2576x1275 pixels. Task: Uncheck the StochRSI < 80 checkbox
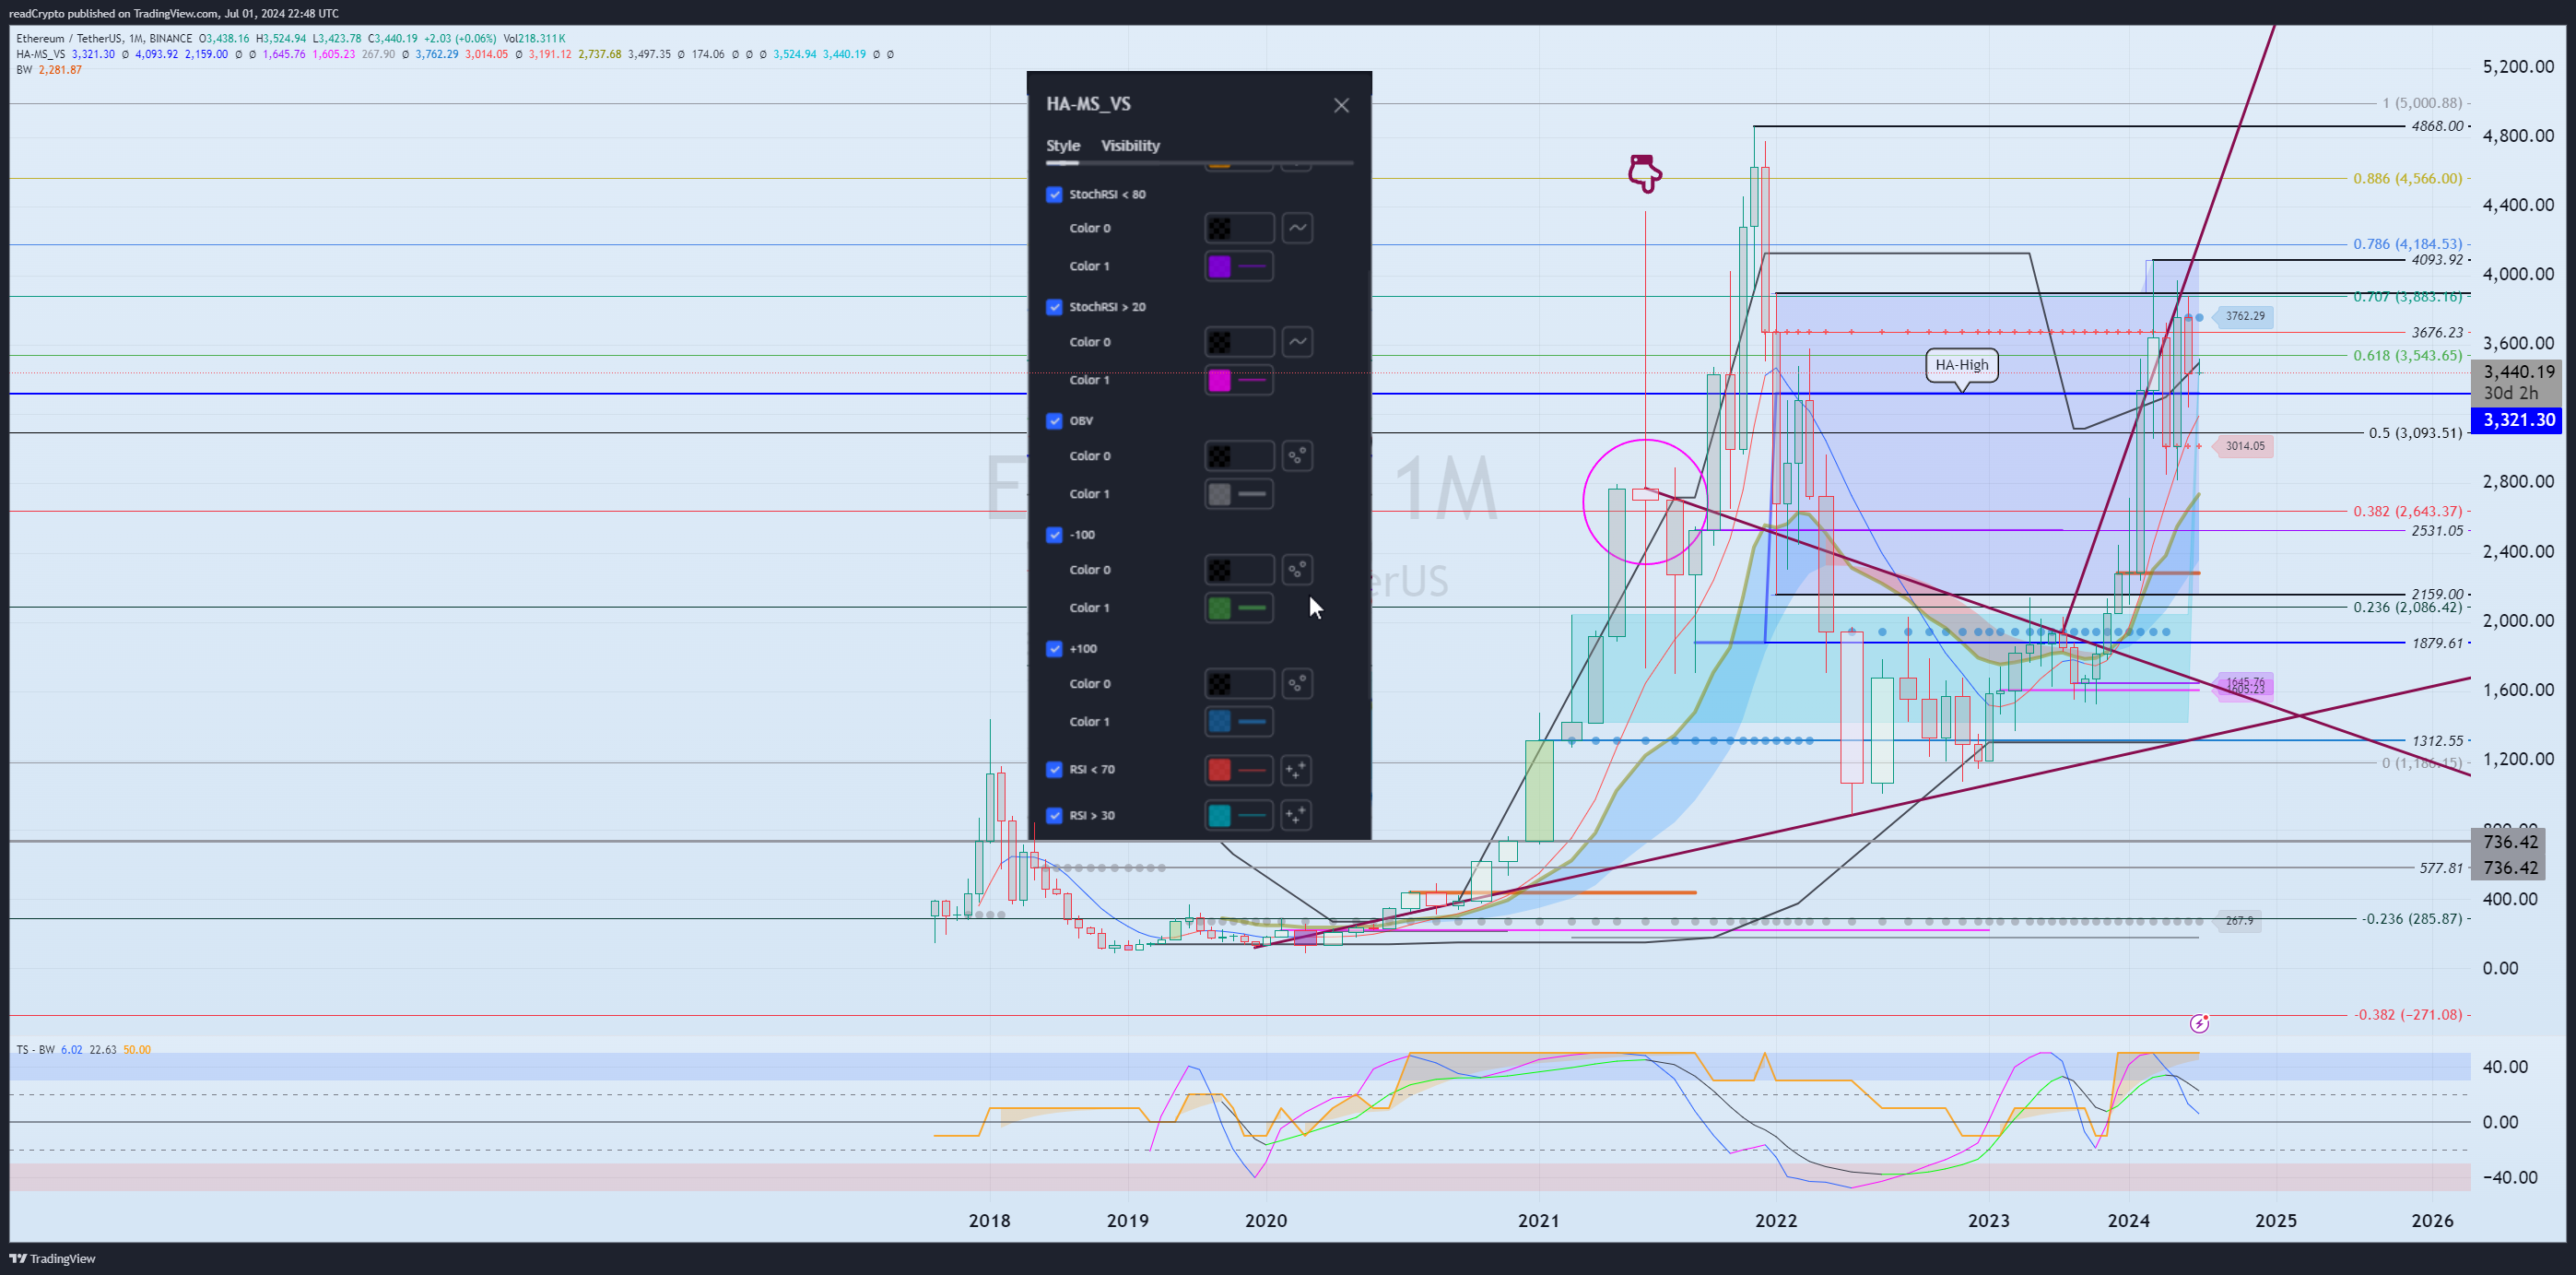coord(1054,194)
